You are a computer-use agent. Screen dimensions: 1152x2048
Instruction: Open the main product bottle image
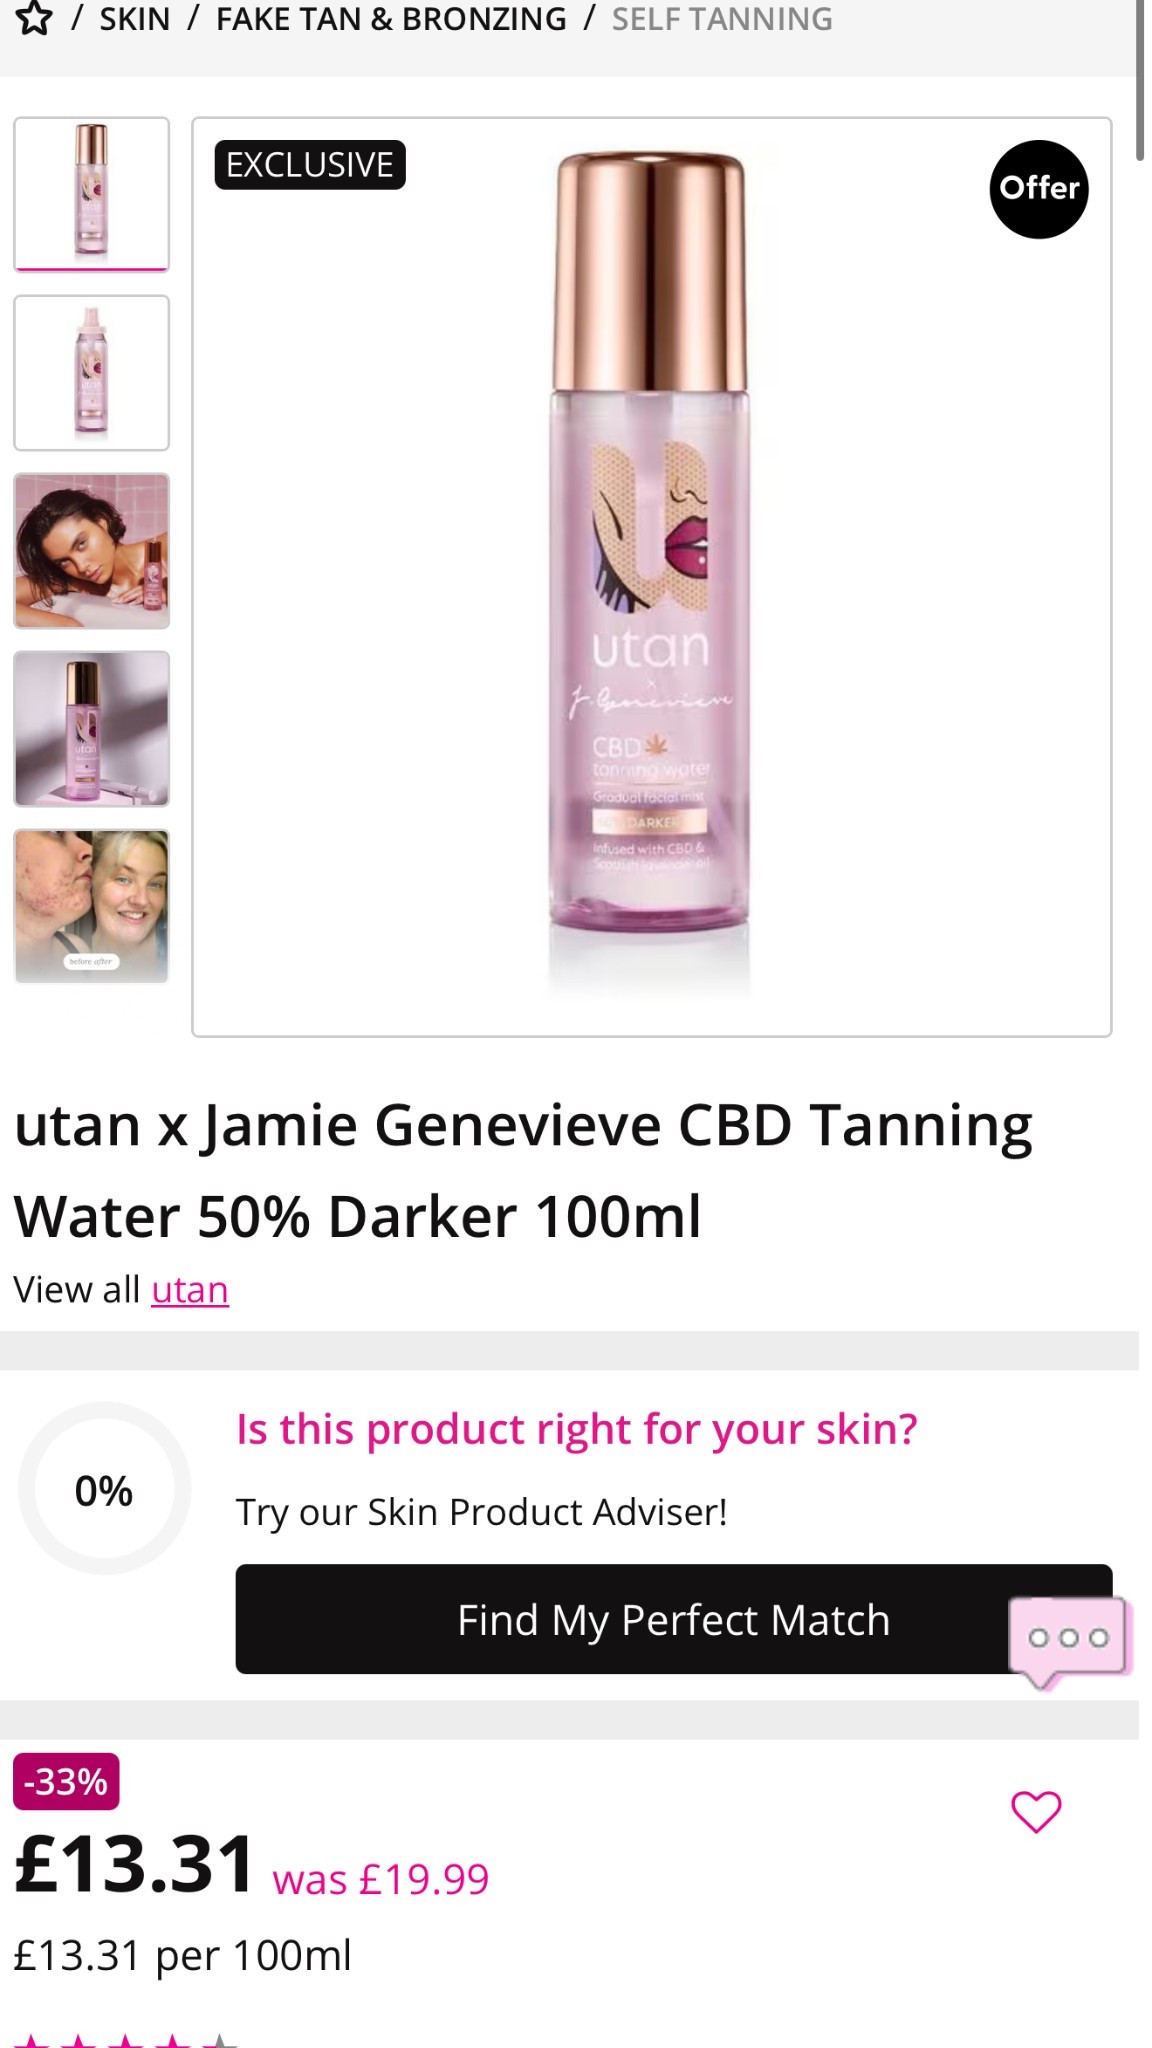pyautogui.click(x=651, y=577)
